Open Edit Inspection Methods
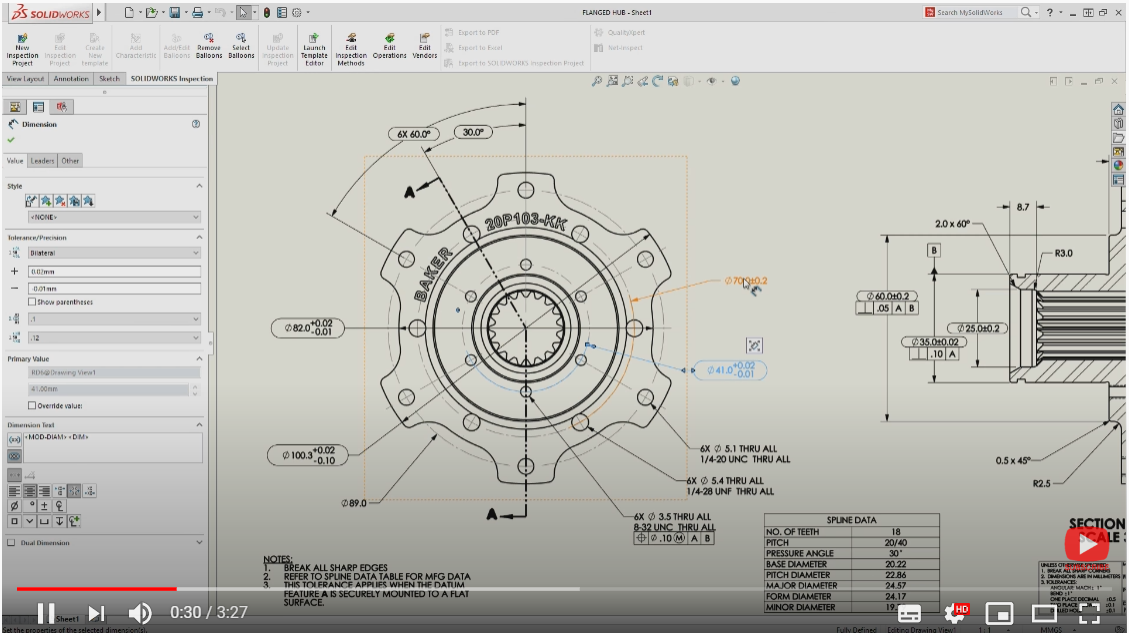The width and height of the screenshot is (1129, 633). click(351, 50)
